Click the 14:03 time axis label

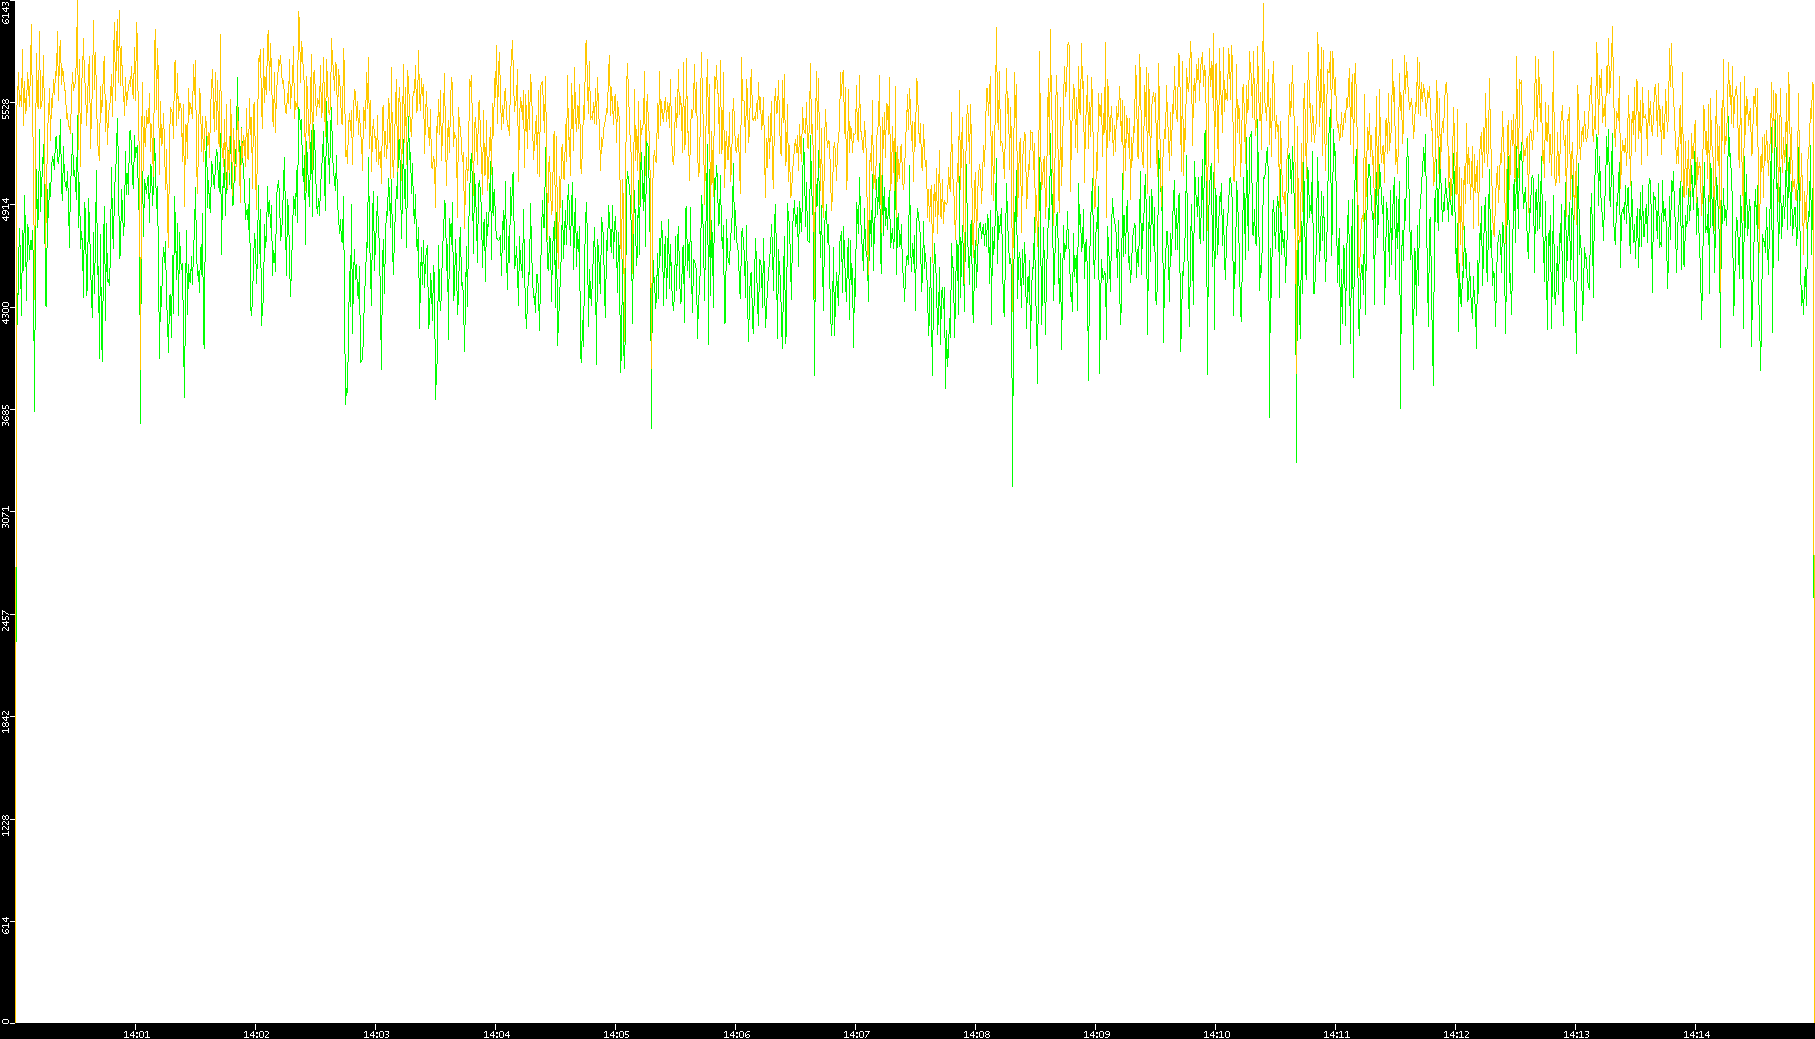tap(376, 1034)
